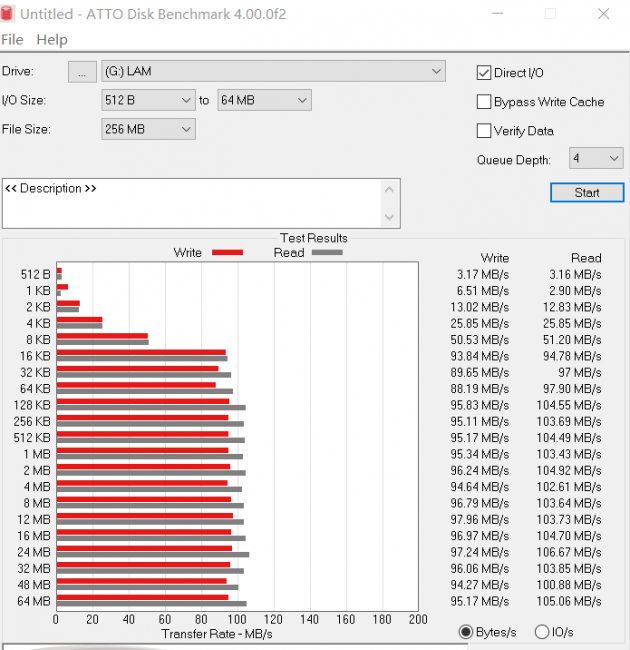Click the Read value 97 MB/s
This screenshot has height=650, width=630.
(x=580, y=372)
